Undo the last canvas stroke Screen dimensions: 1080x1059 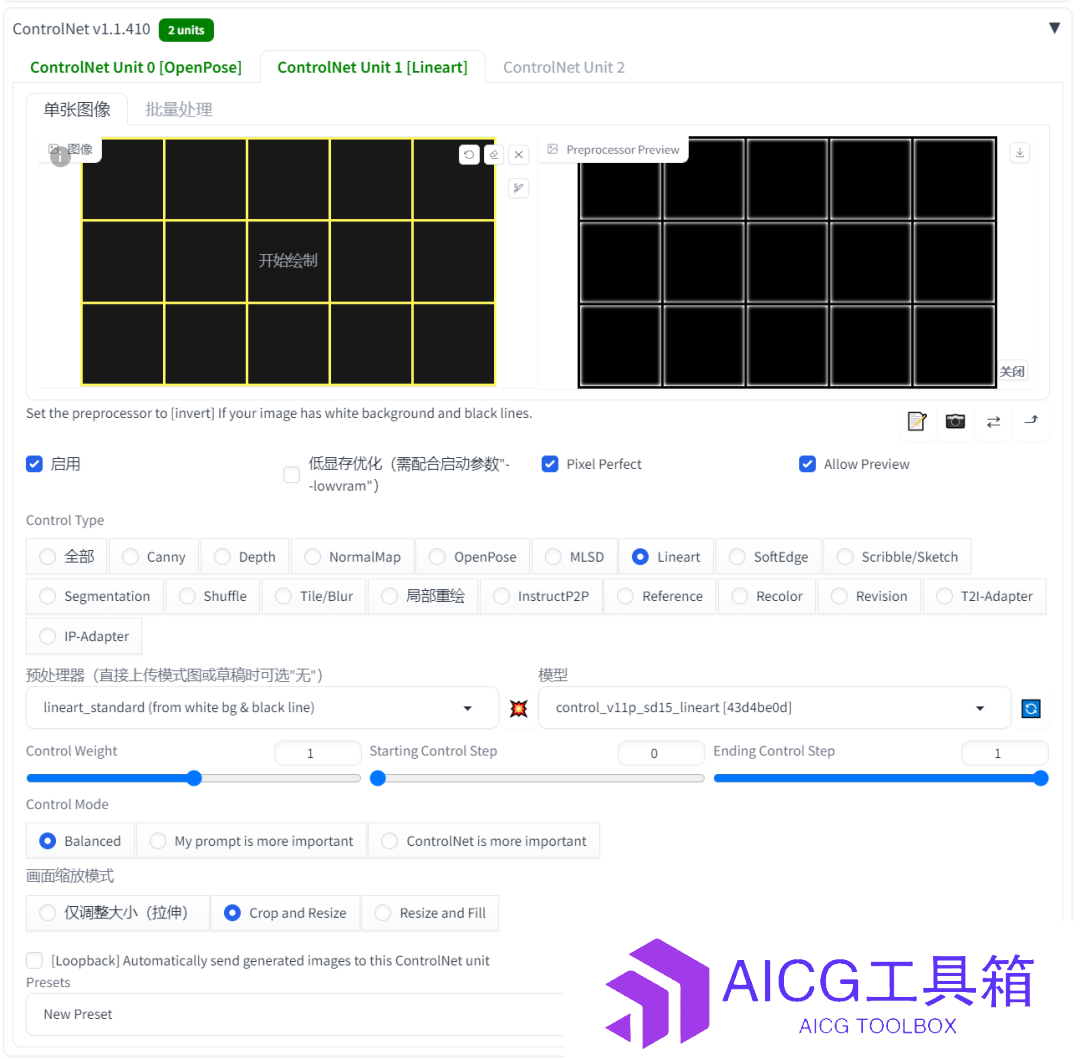click(469, 154)
